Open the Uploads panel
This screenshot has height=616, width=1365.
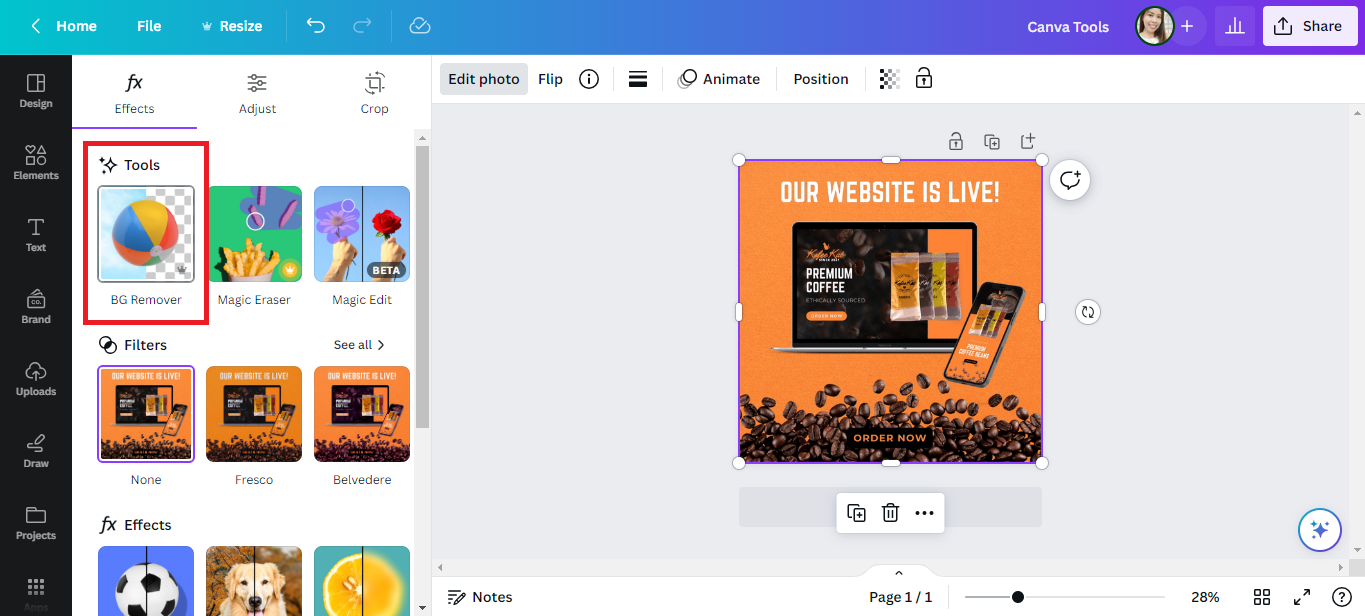[x=35, y=380]
